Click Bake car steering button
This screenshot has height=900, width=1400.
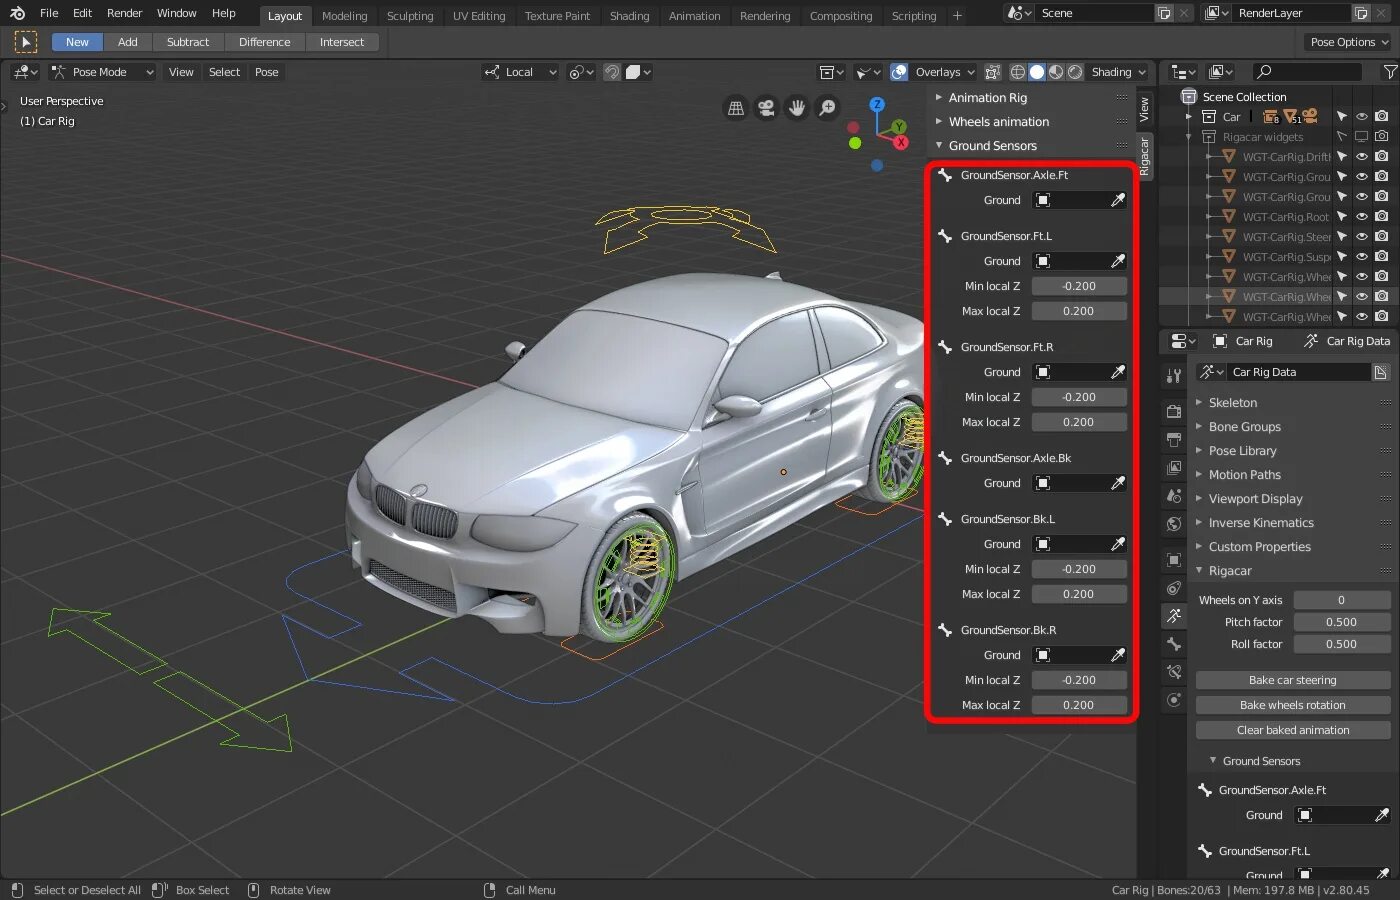tap(1292, 680)
